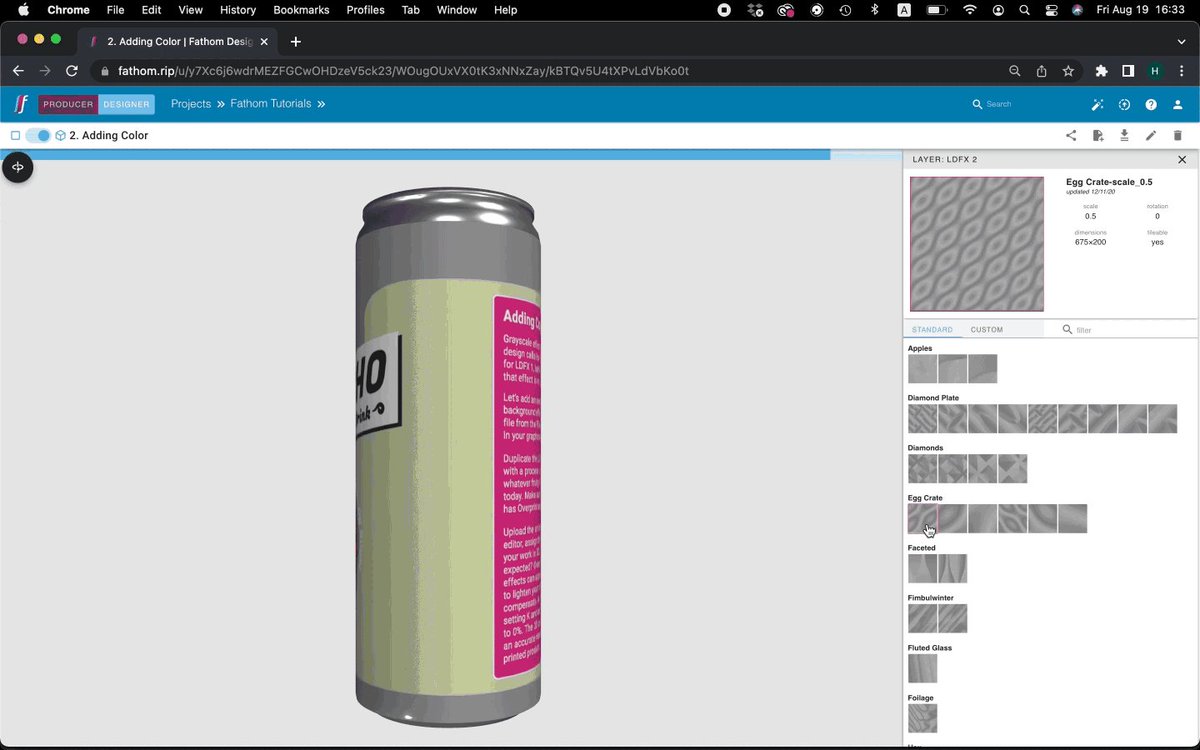Screen dimensions: 1200x750
Task: Open the help question mark icon
Action: (x=1151, y=105)
